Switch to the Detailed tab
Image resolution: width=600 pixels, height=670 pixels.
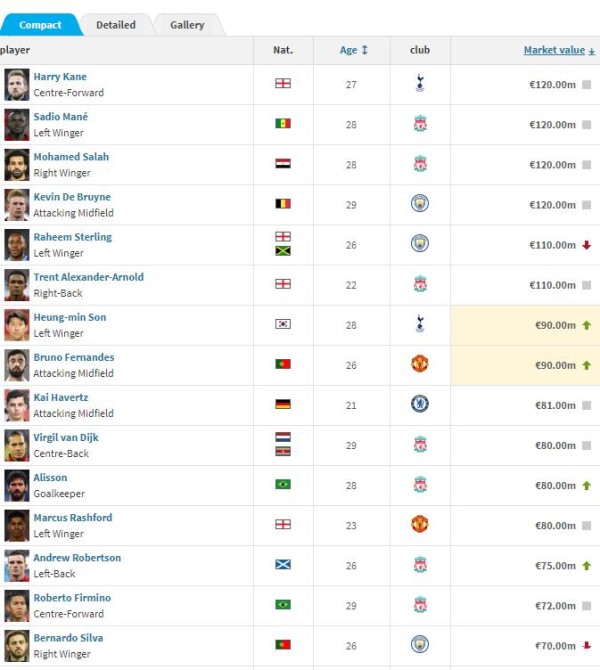(x=116, y=25)
